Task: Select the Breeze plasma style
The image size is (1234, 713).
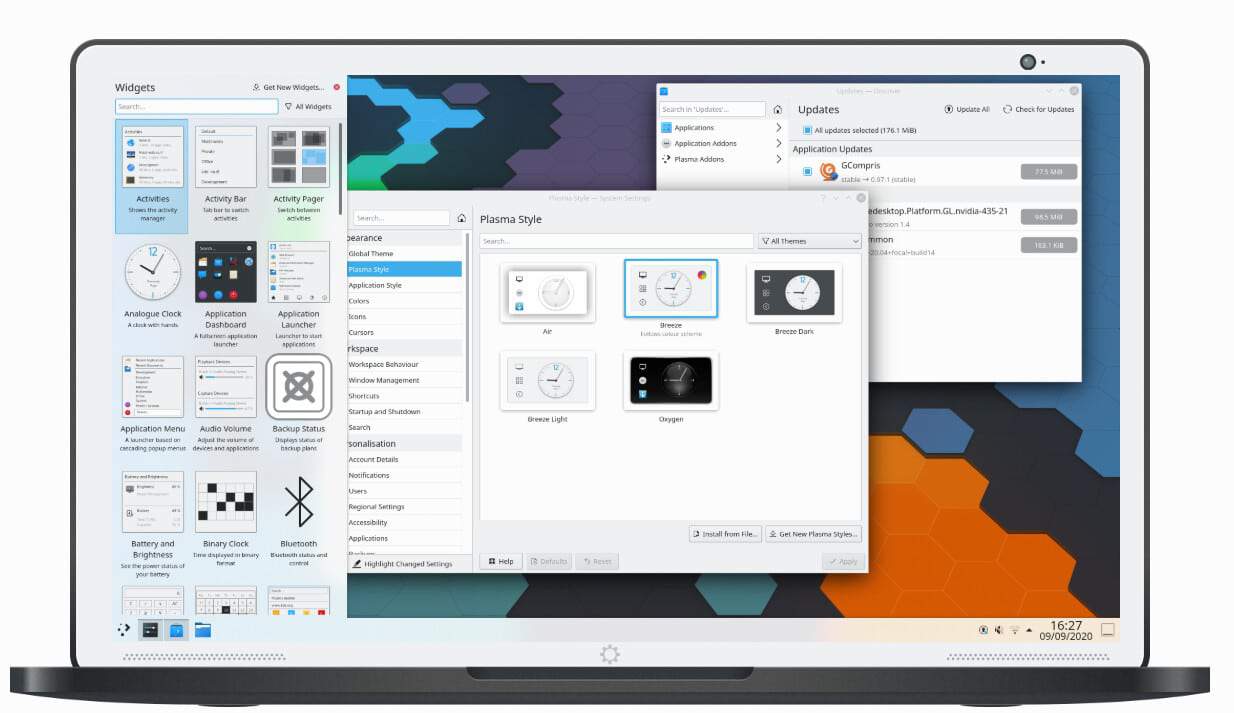Action: 671,299
